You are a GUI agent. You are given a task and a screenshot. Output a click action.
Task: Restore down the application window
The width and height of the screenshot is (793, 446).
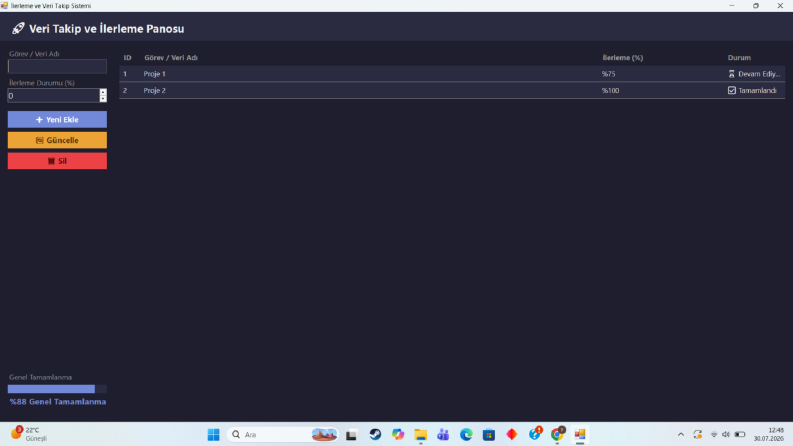click(x=756, y=6)
